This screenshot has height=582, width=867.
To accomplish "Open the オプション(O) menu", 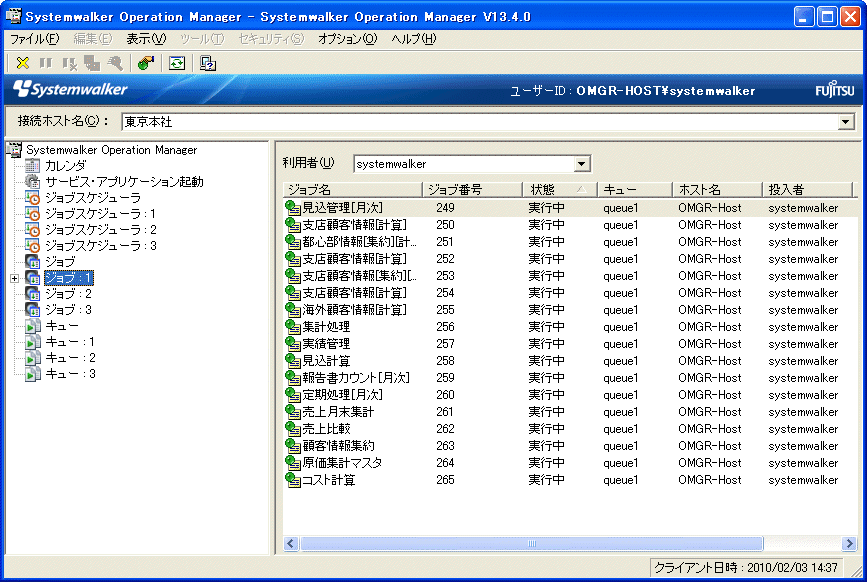I will [347, 39].
